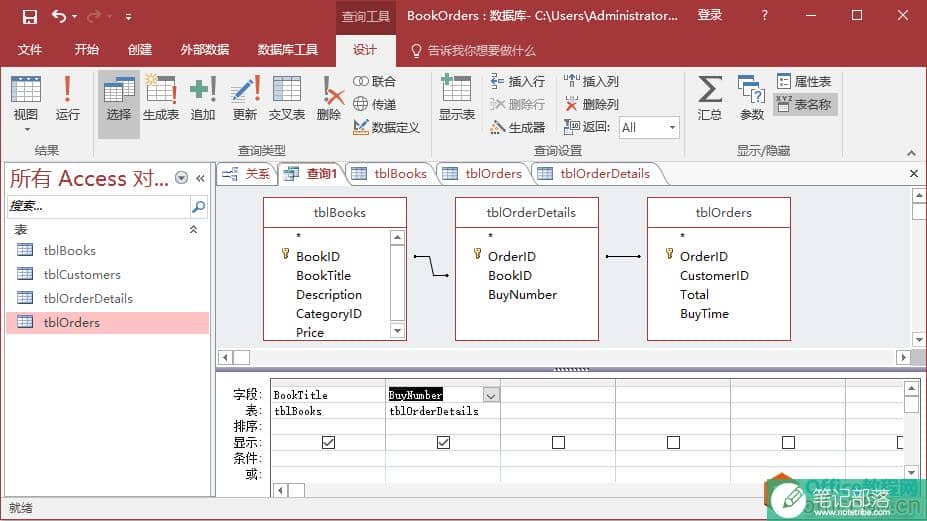Switch to the 关系 document tab

[247, 174]
